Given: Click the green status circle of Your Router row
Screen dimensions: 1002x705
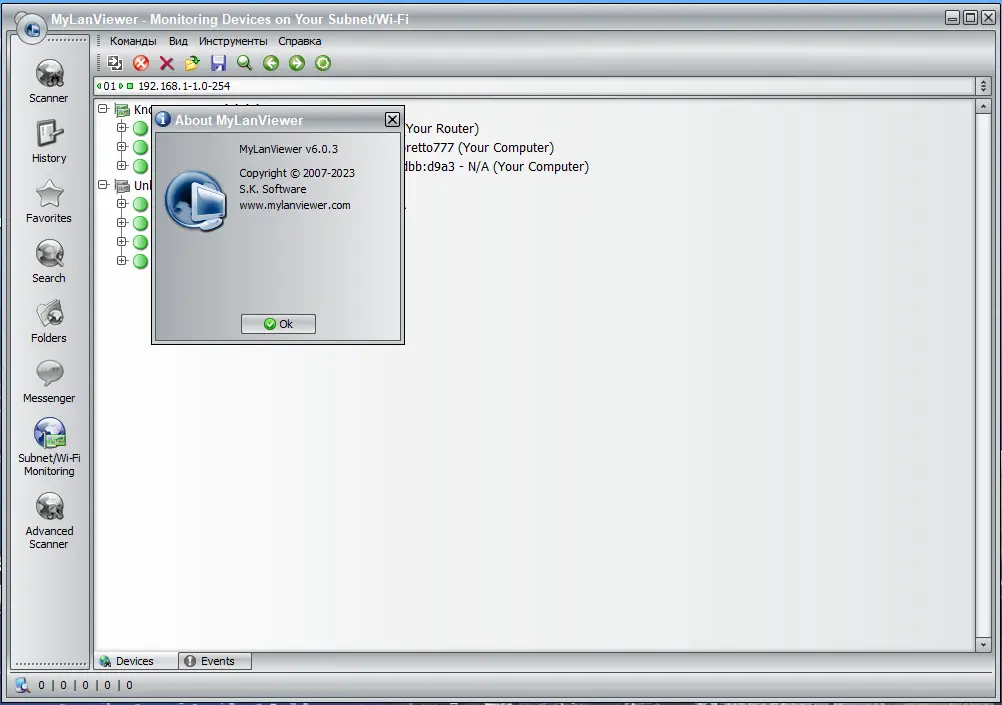Looking at the screenshot, I should point(140,128).
